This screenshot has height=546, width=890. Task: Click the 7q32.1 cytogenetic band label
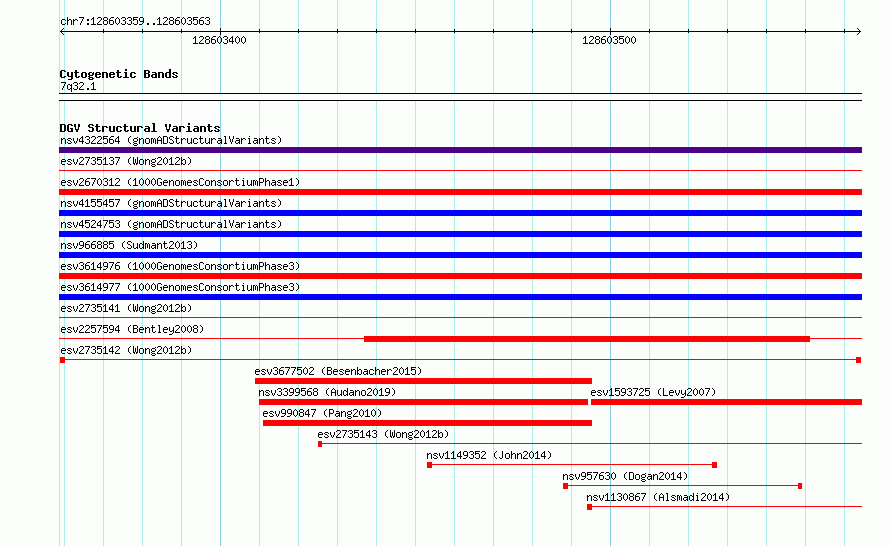pyautogui.click(x=78, y=86)
